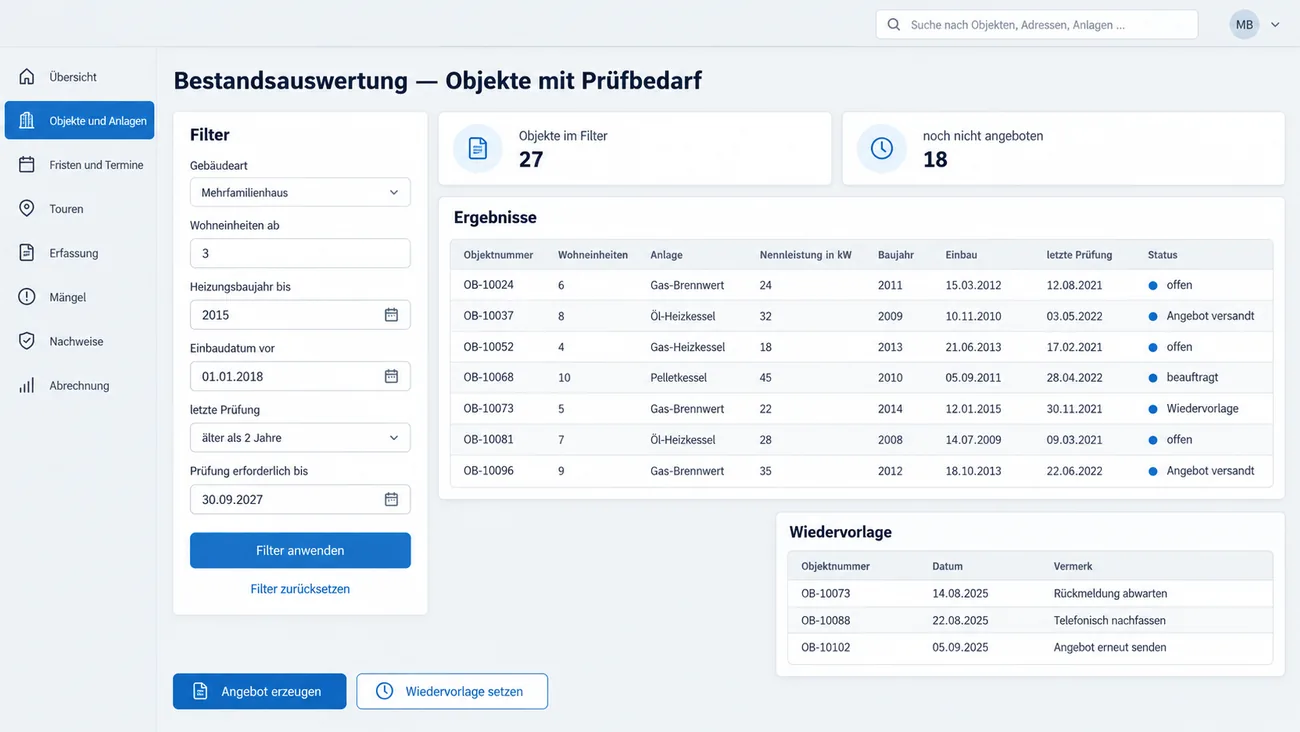Click the Wiedervorlage status of OB-10073
This screenshot has height=732, width=1300.
(1202, 409)
